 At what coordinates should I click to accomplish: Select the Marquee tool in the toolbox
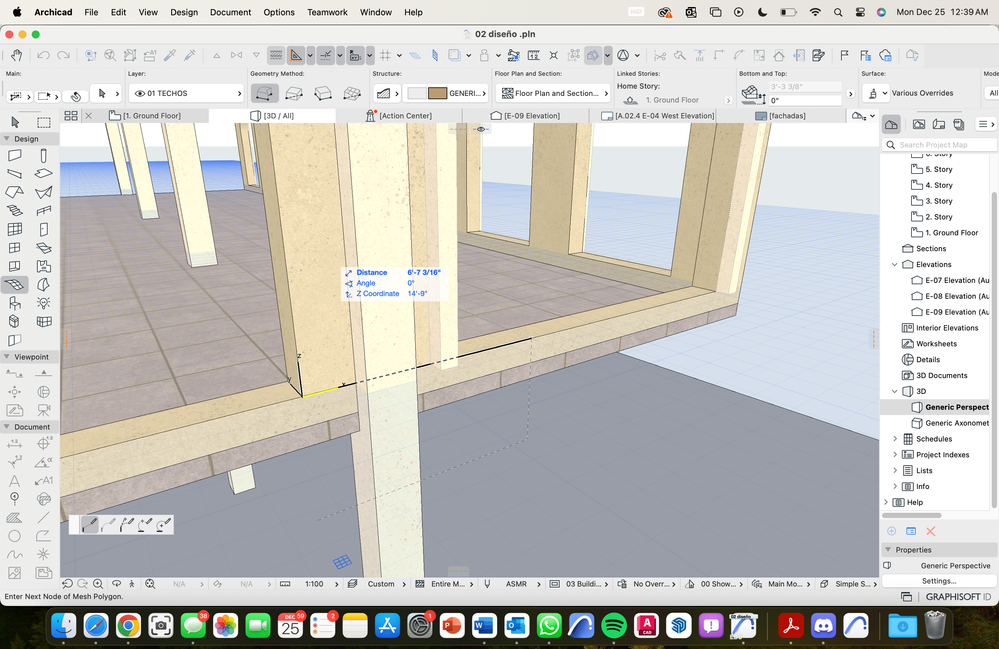pyautogui.click(x=44, y=122)
